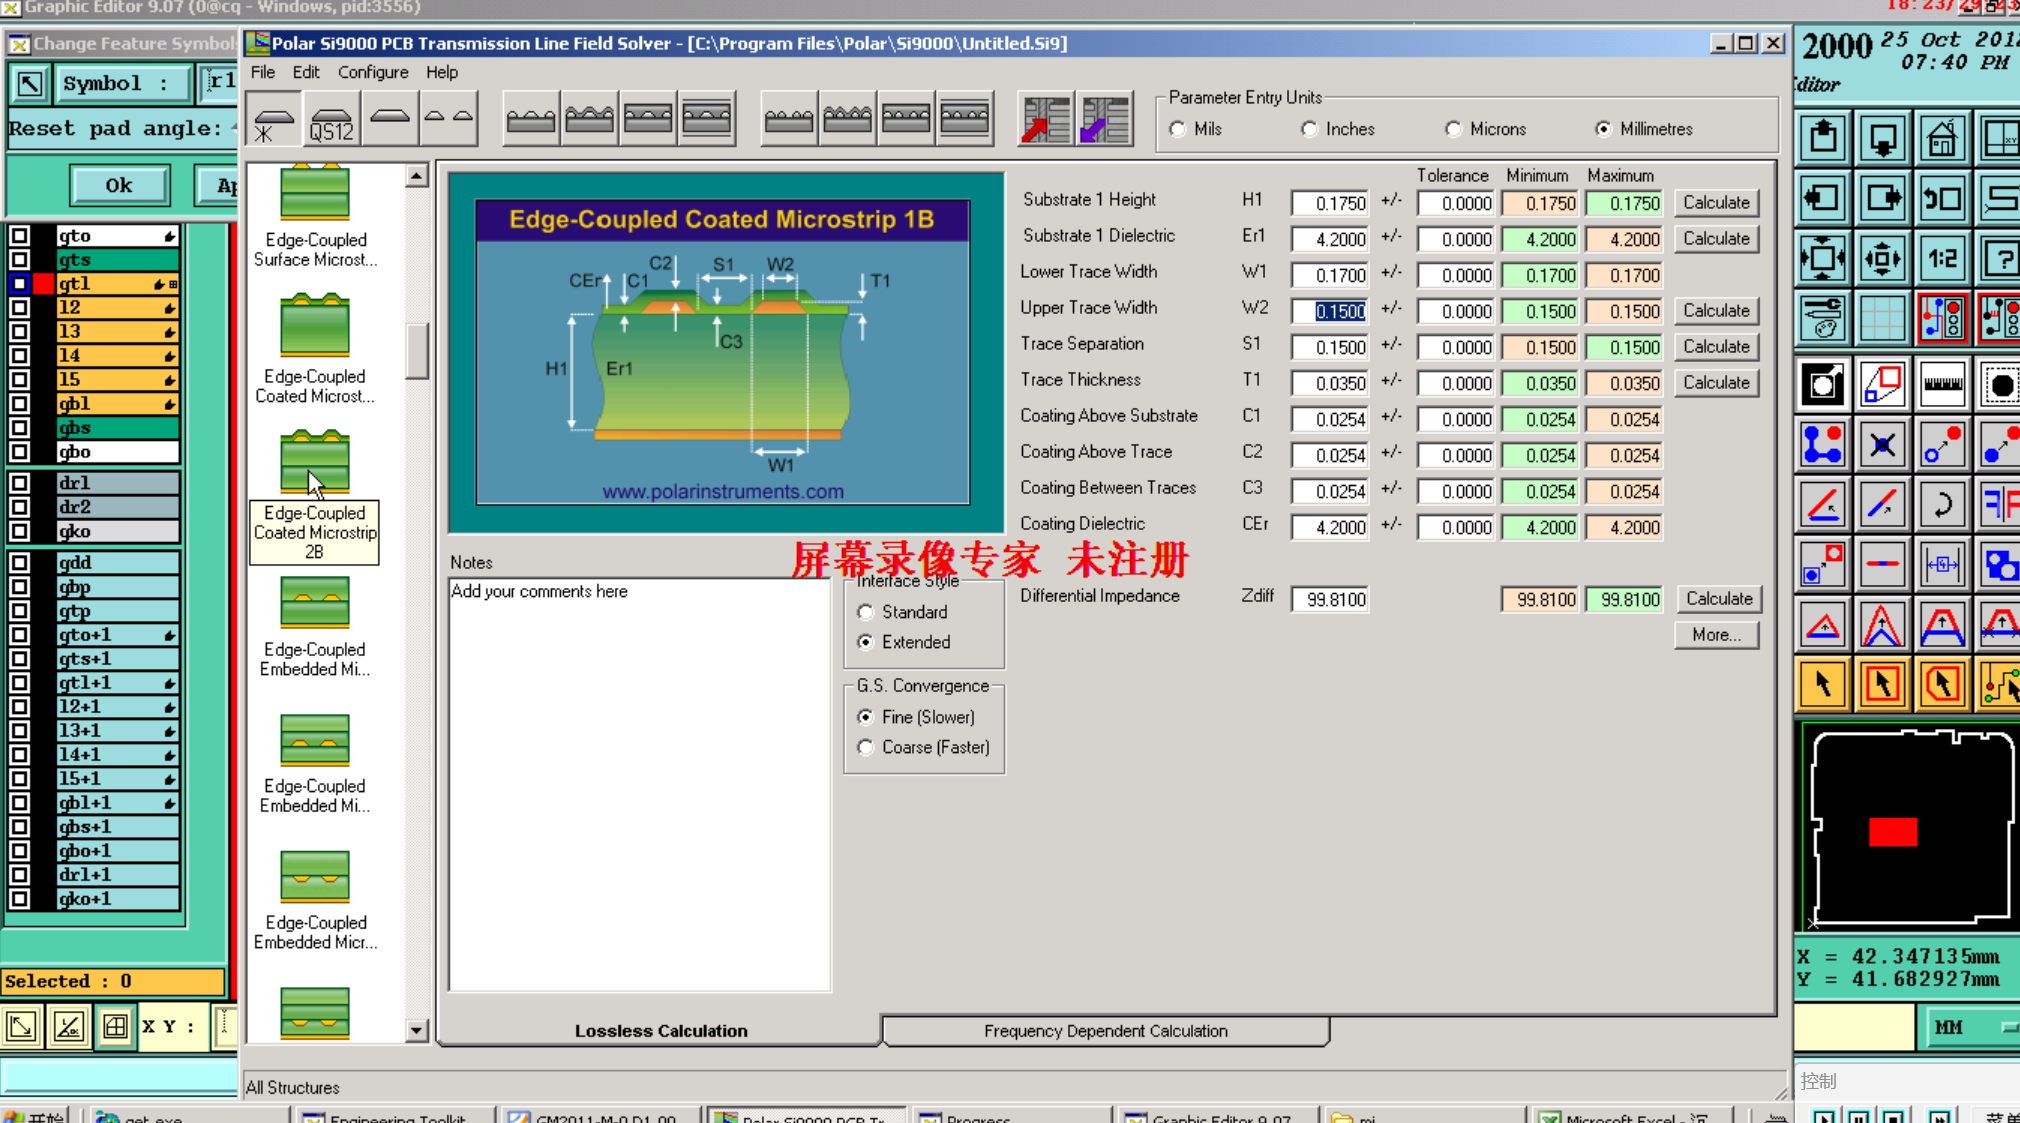Click the MM units button in editor
The width and height of the screenshot is (2020, 1123).
pos(1968,1027)
